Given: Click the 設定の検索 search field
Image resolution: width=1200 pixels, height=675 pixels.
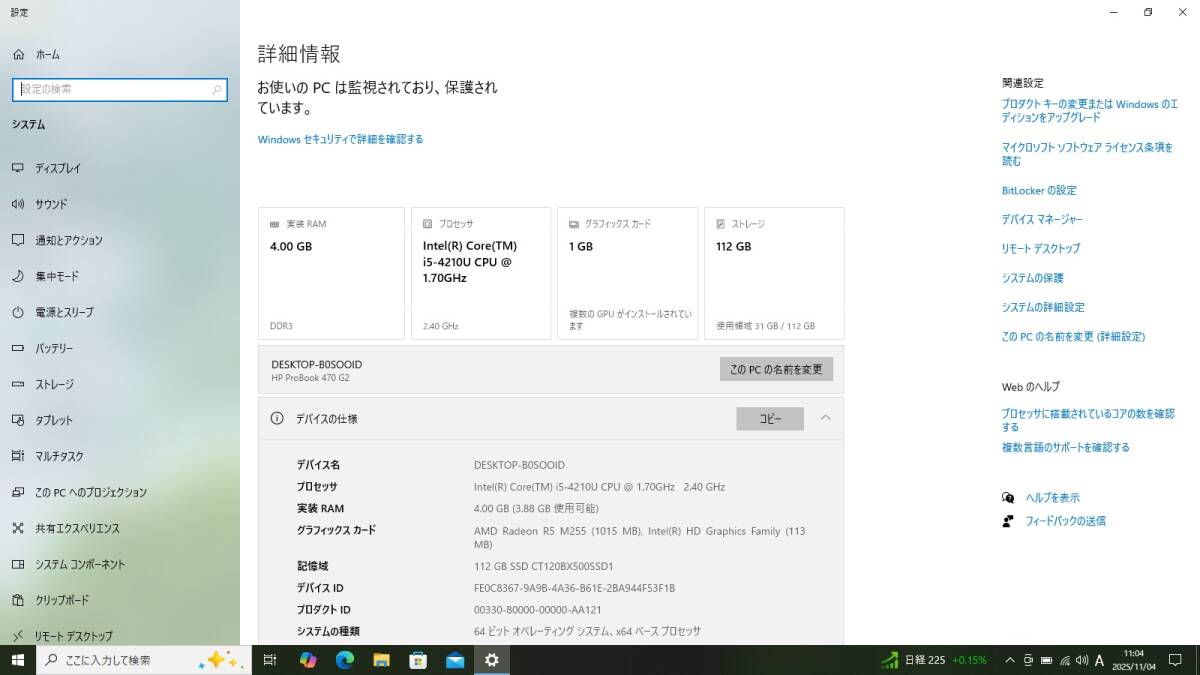Looking at the screenshot, I should [119, 89].
